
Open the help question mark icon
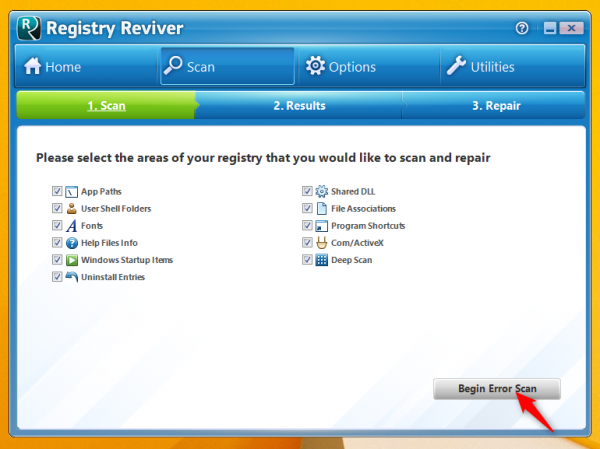[522, 28]
